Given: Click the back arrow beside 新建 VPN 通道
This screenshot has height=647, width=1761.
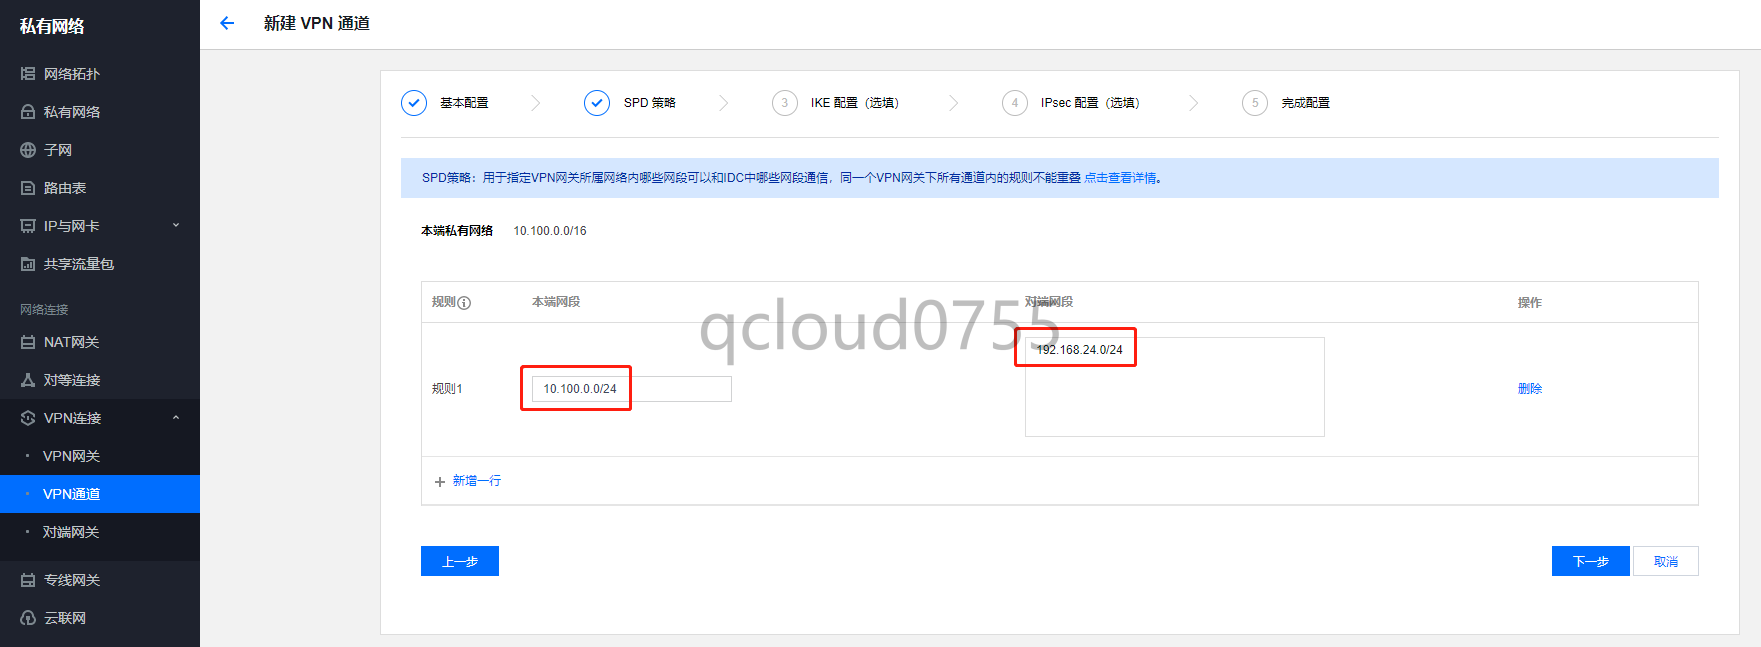Looking at the screenshot, I should 227,23.
